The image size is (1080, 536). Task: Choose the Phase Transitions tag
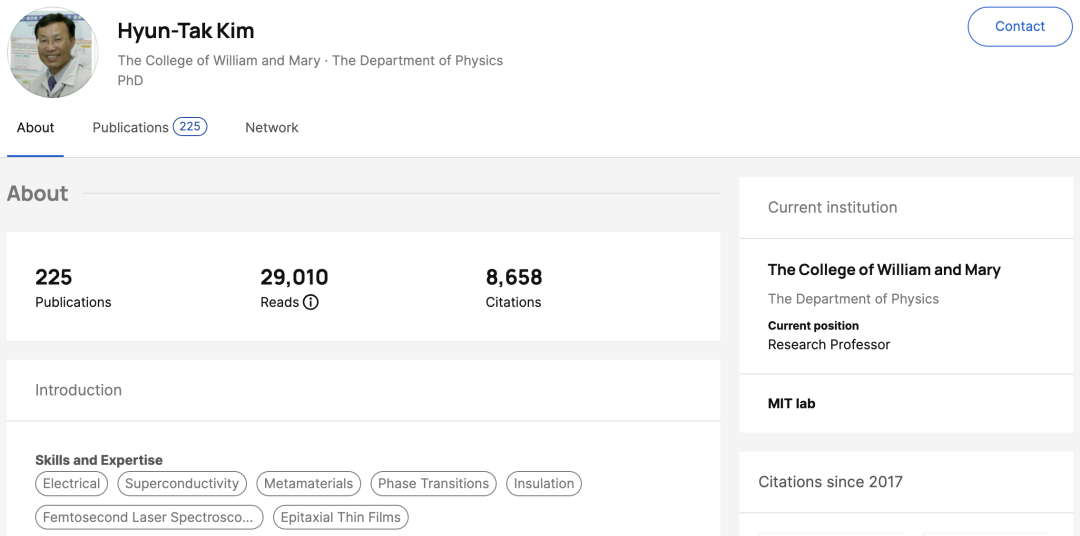click(433, 484)
